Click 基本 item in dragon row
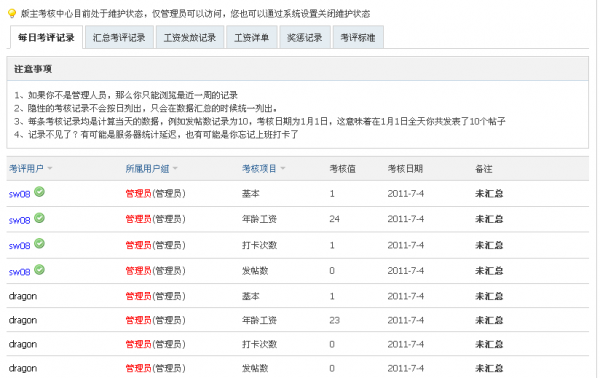600x378 pixels. tap(251, 296)
